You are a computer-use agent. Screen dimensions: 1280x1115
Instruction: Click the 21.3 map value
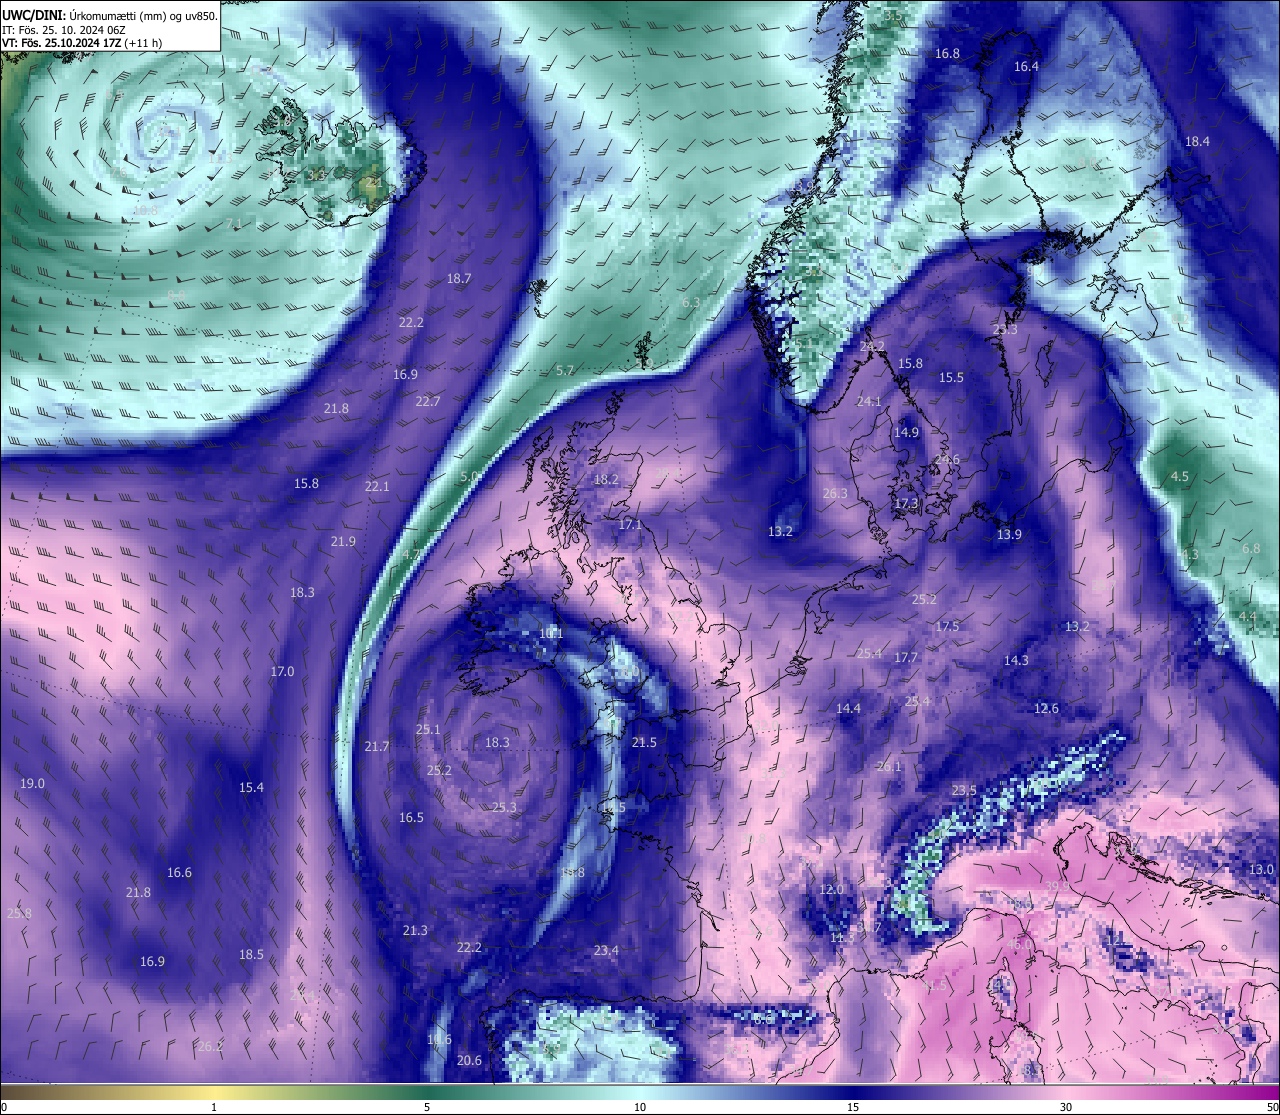coord(415,931)
